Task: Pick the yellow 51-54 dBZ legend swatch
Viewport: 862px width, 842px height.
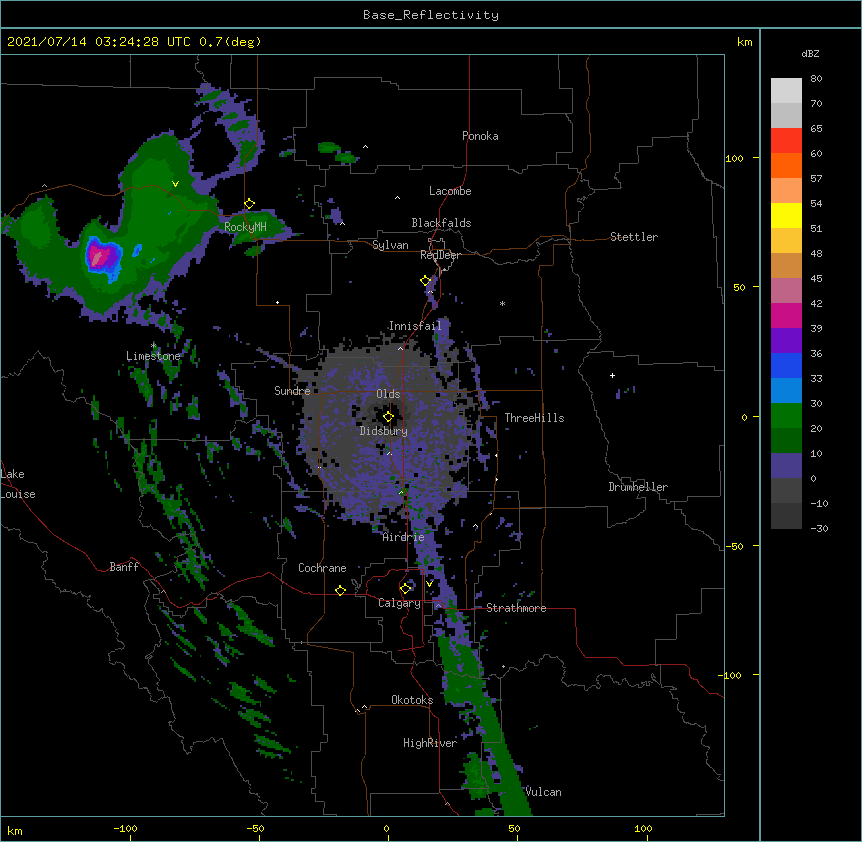Action: pos(786,215)
